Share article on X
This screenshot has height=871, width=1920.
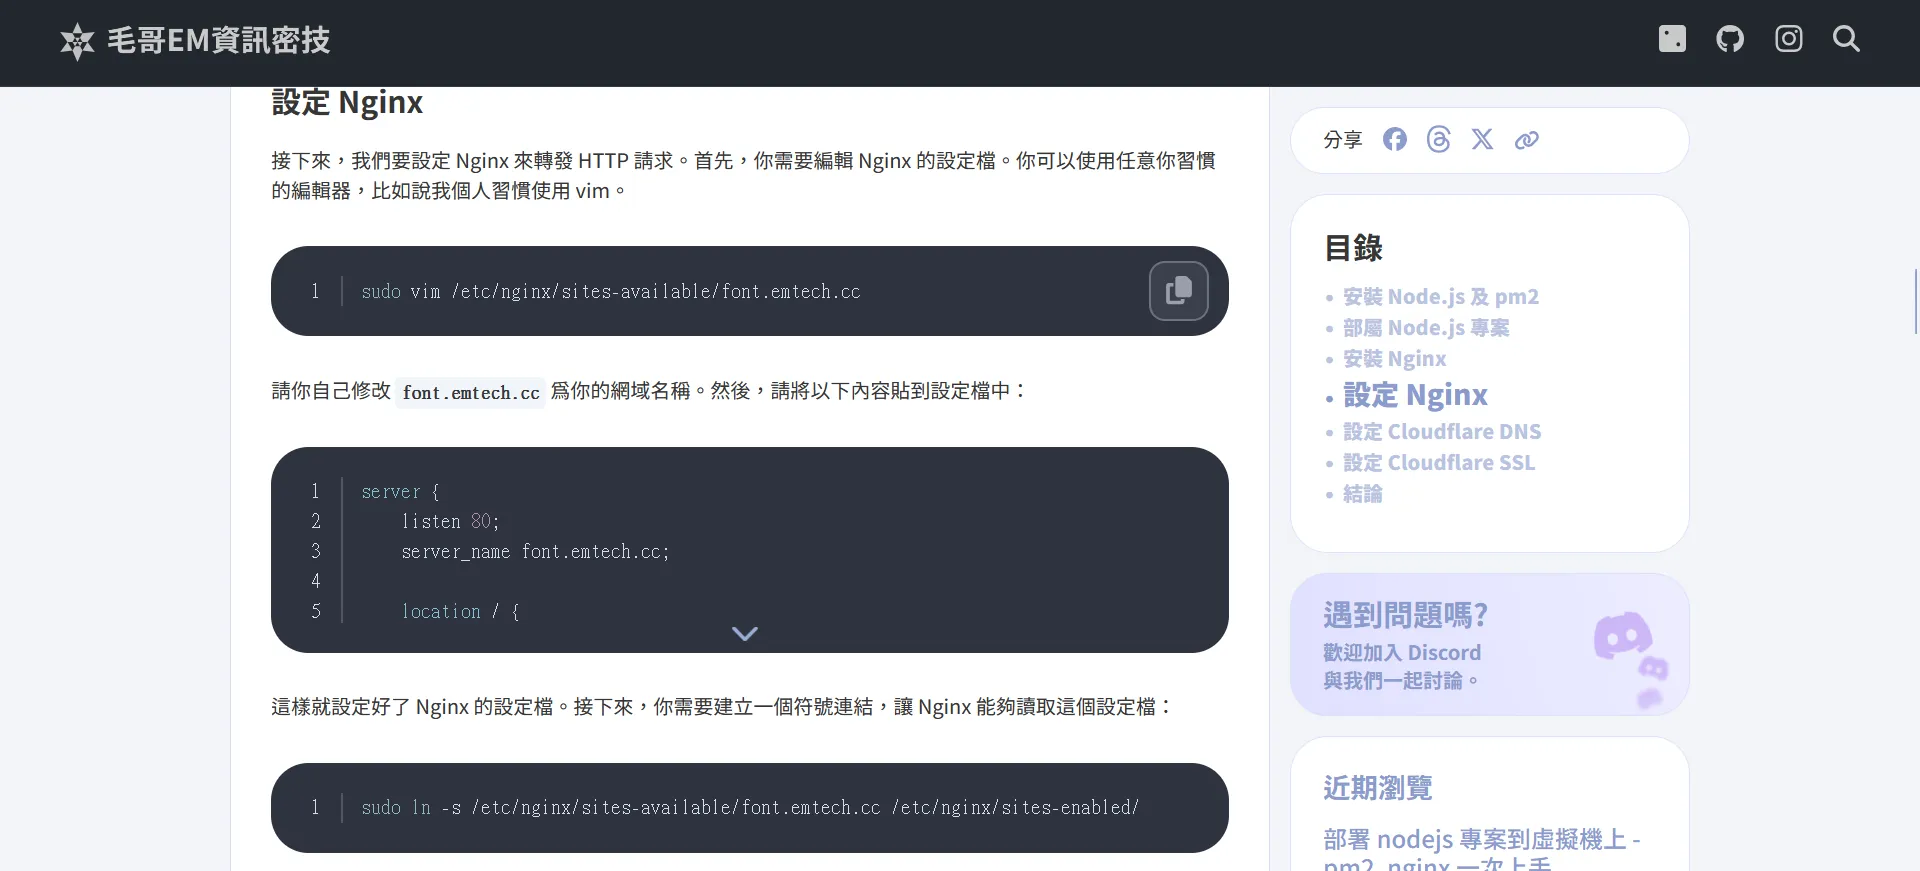click(1482, 140)
